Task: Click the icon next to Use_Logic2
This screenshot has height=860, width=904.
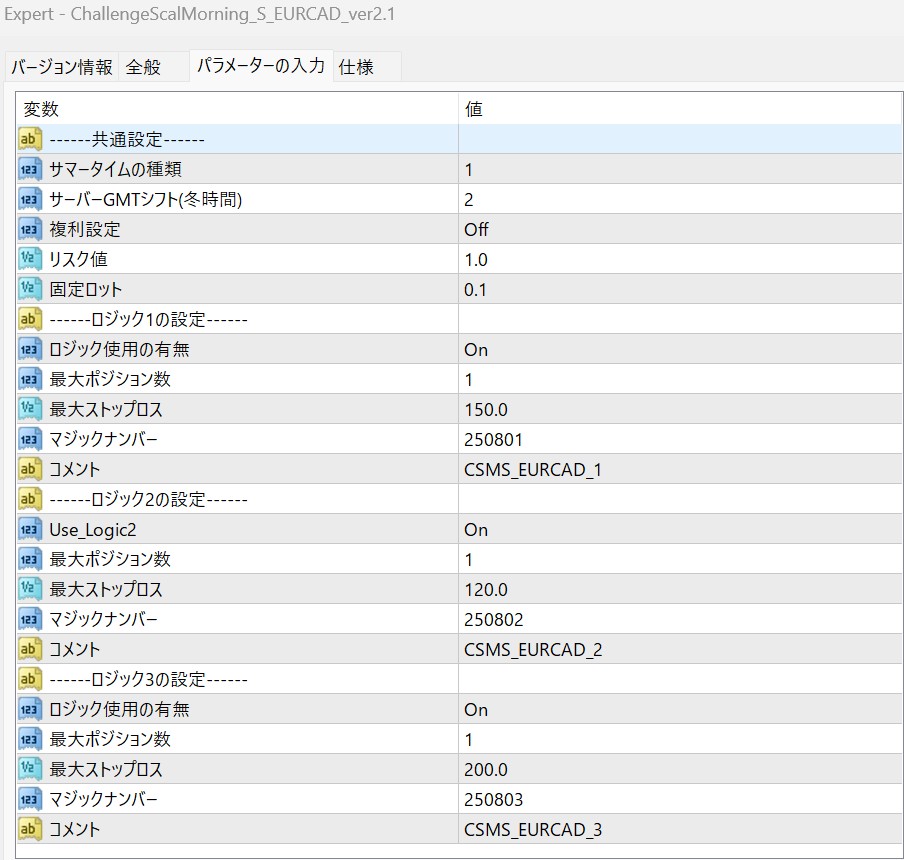Action: [x=30, y=529]
